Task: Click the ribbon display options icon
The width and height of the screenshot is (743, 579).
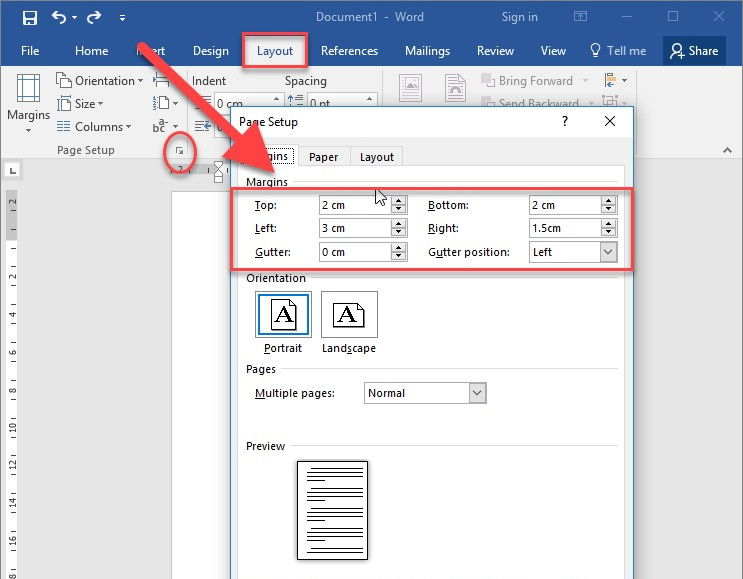Action: [581, 17]
